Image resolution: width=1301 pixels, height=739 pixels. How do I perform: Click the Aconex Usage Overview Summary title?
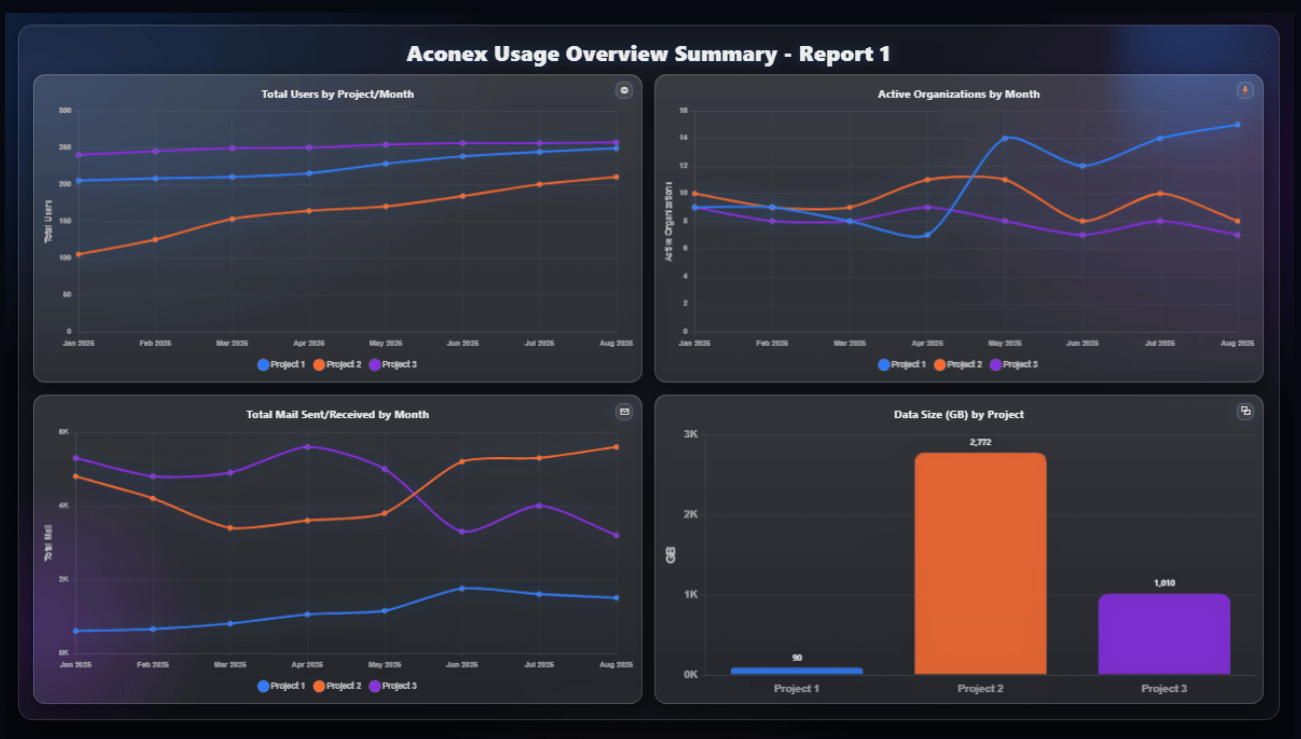click(x=648, y=54)
